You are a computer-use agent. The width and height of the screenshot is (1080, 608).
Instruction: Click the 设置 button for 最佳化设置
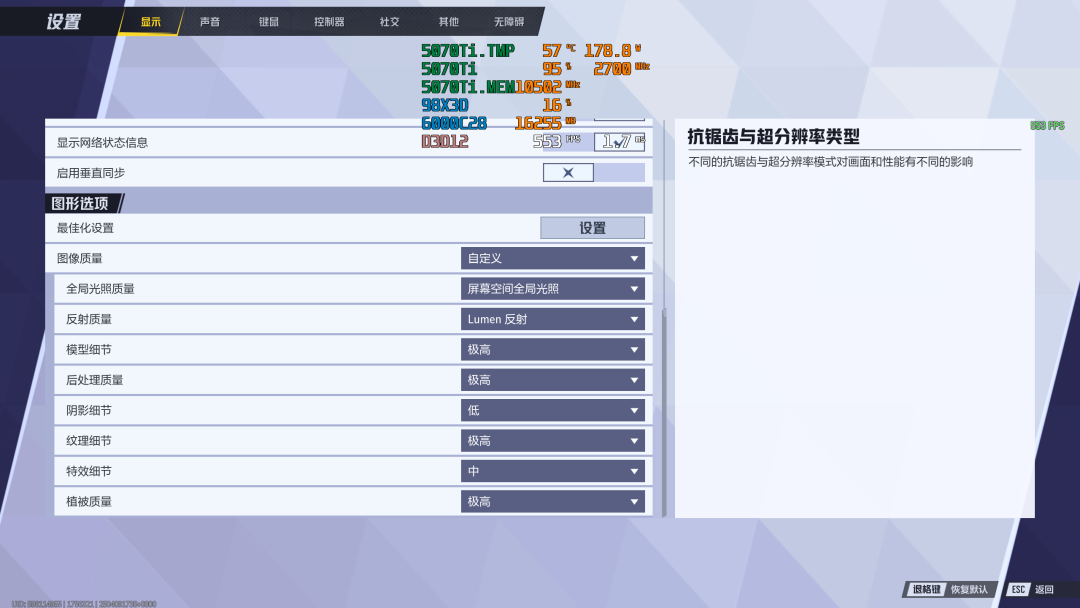tap(592, 228)
